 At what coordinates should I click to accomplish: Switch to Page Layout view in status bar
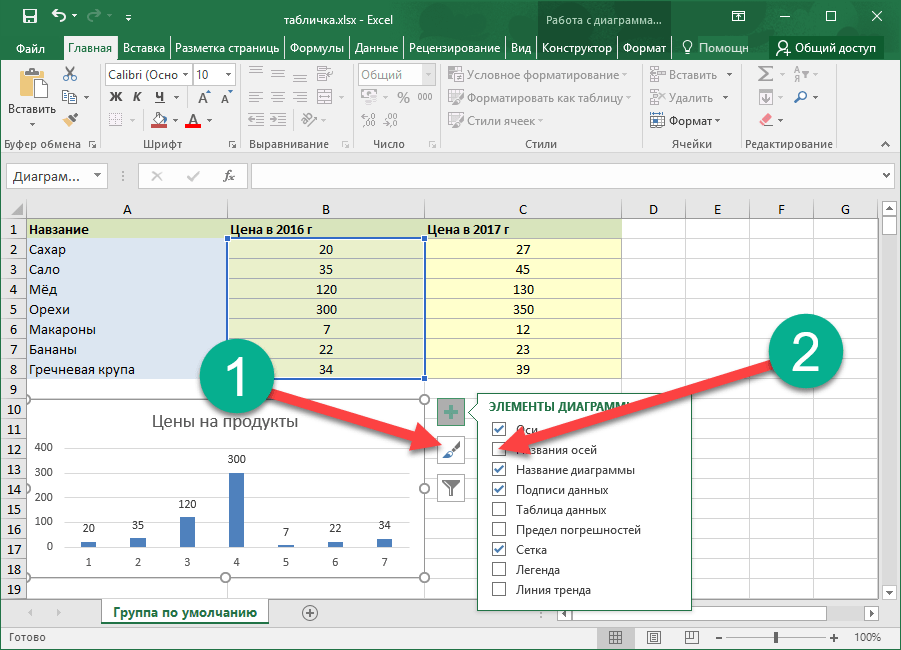pos(654,637)
